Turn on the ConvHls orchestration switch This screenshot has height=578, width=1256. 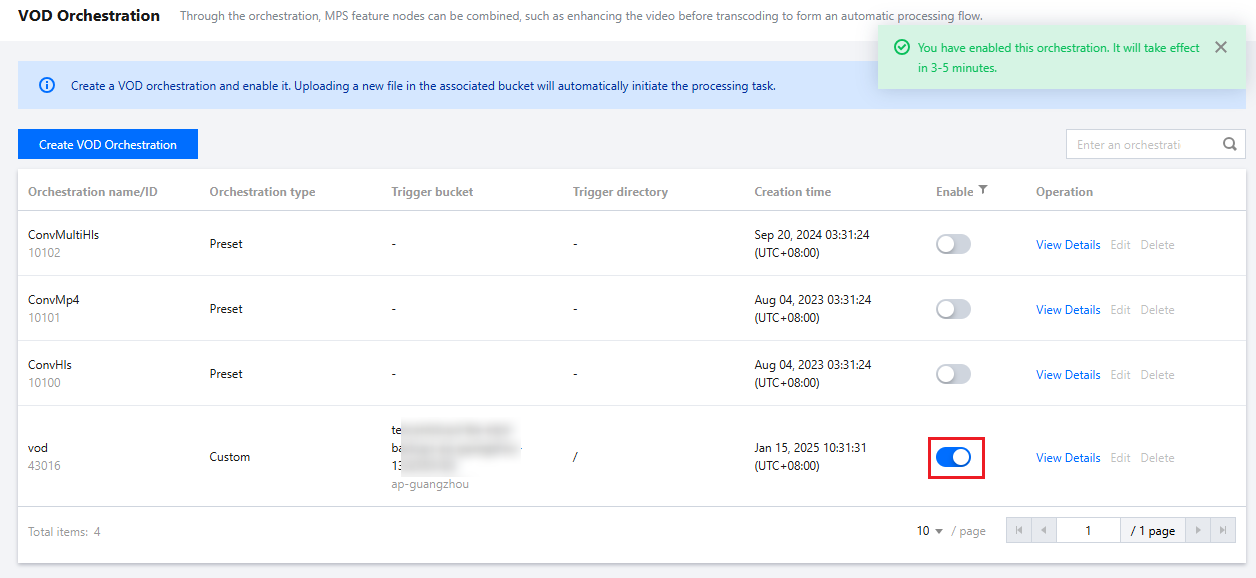pos(953,374)
